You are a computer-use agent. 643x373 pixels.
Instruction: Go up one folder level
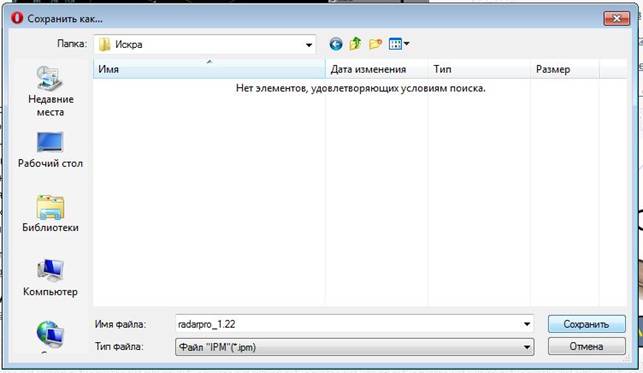tap(355, 43)
